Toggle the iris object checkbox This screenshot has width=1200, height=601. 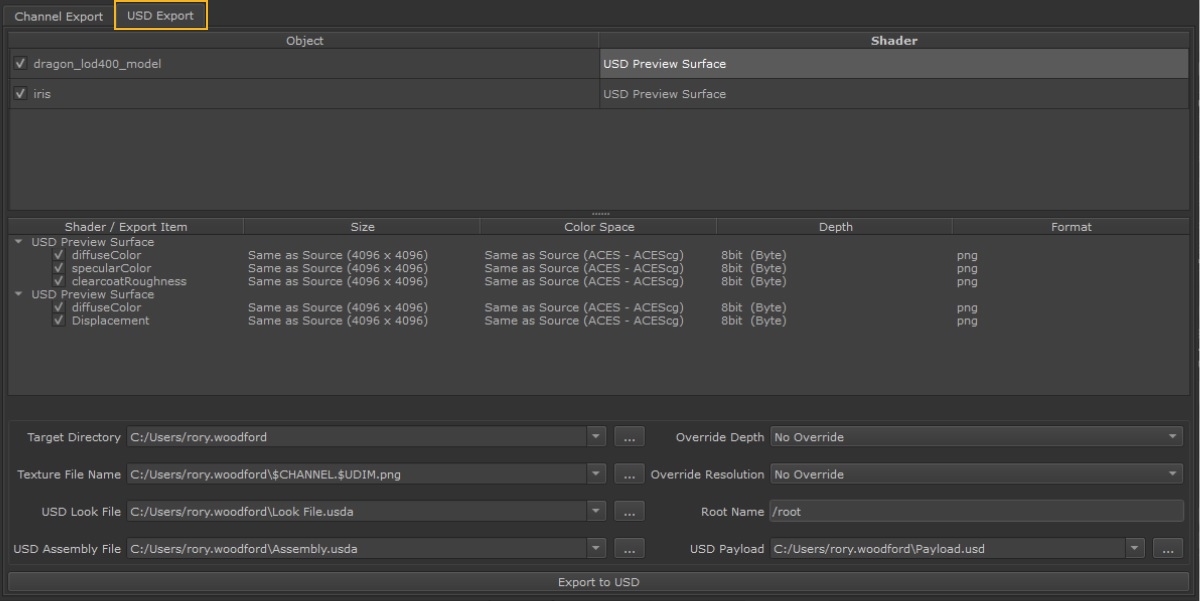tap(20, 94)
